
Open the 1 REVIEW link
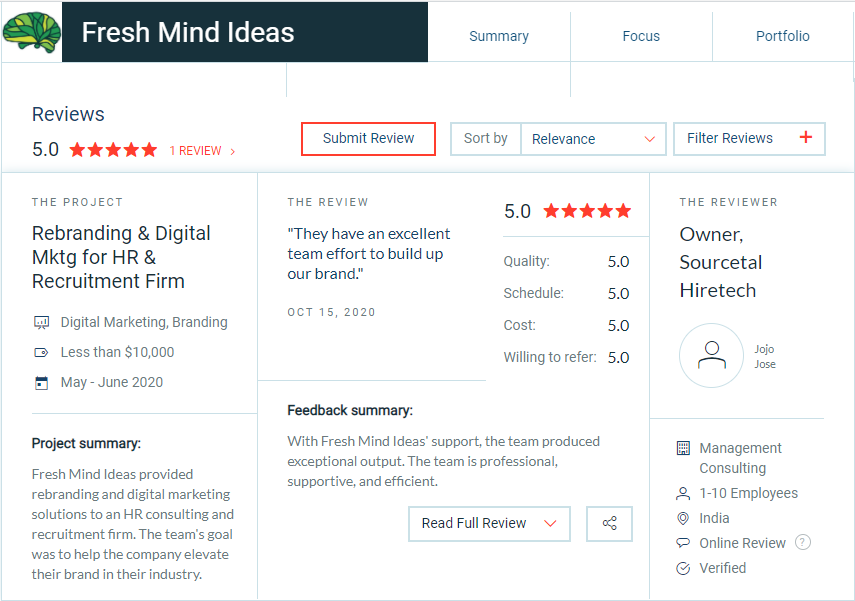202,151
